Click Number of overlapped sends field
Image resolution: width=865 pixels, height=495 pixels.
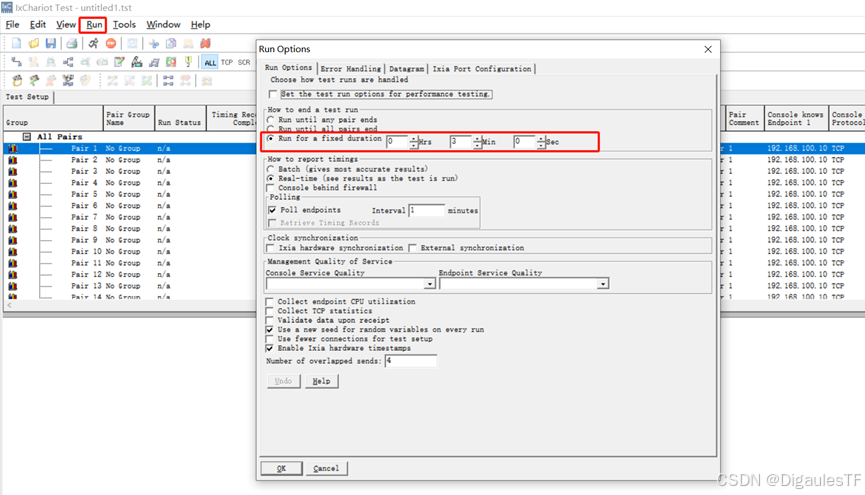(x=411, y=361)
